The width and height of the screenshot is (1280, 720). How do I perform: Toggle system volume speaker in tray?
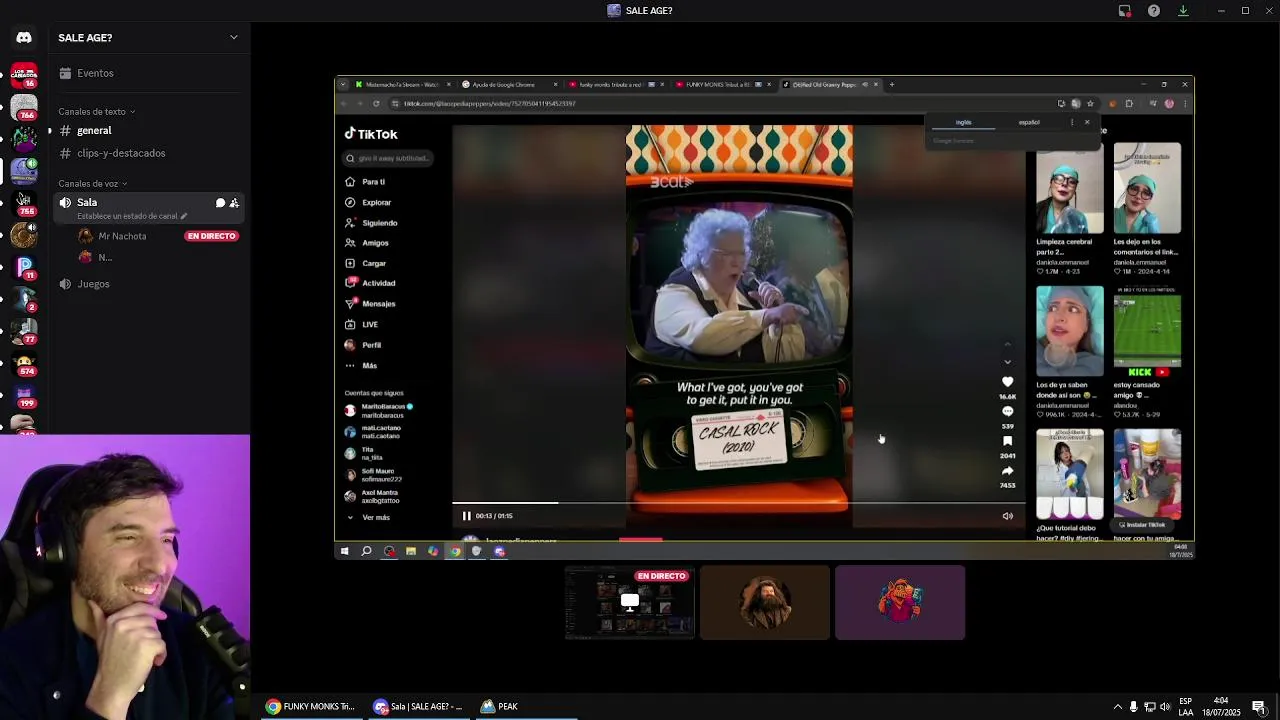[1165, 707]
